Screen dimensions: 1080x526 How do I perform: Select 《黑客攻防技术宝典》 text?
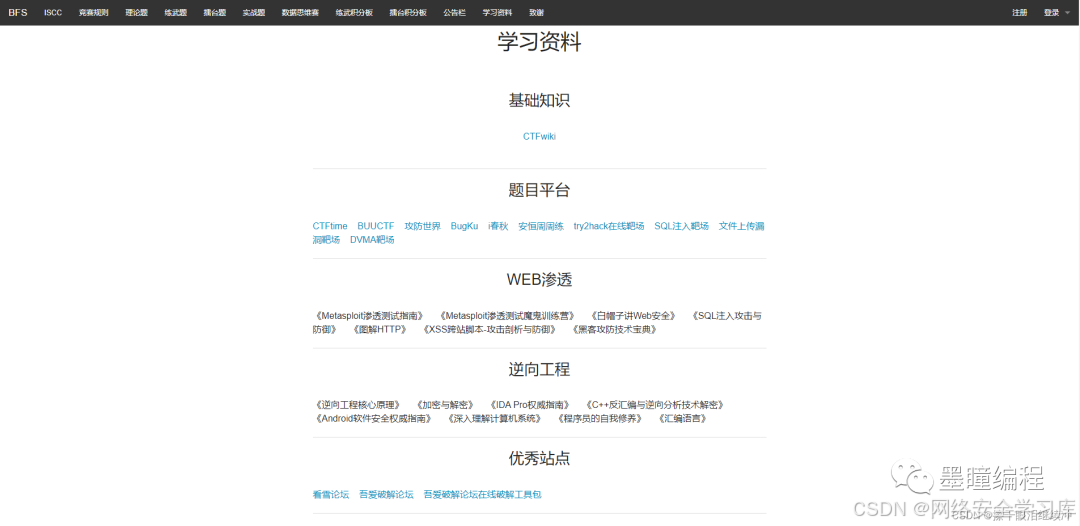(x=614, y=330)
